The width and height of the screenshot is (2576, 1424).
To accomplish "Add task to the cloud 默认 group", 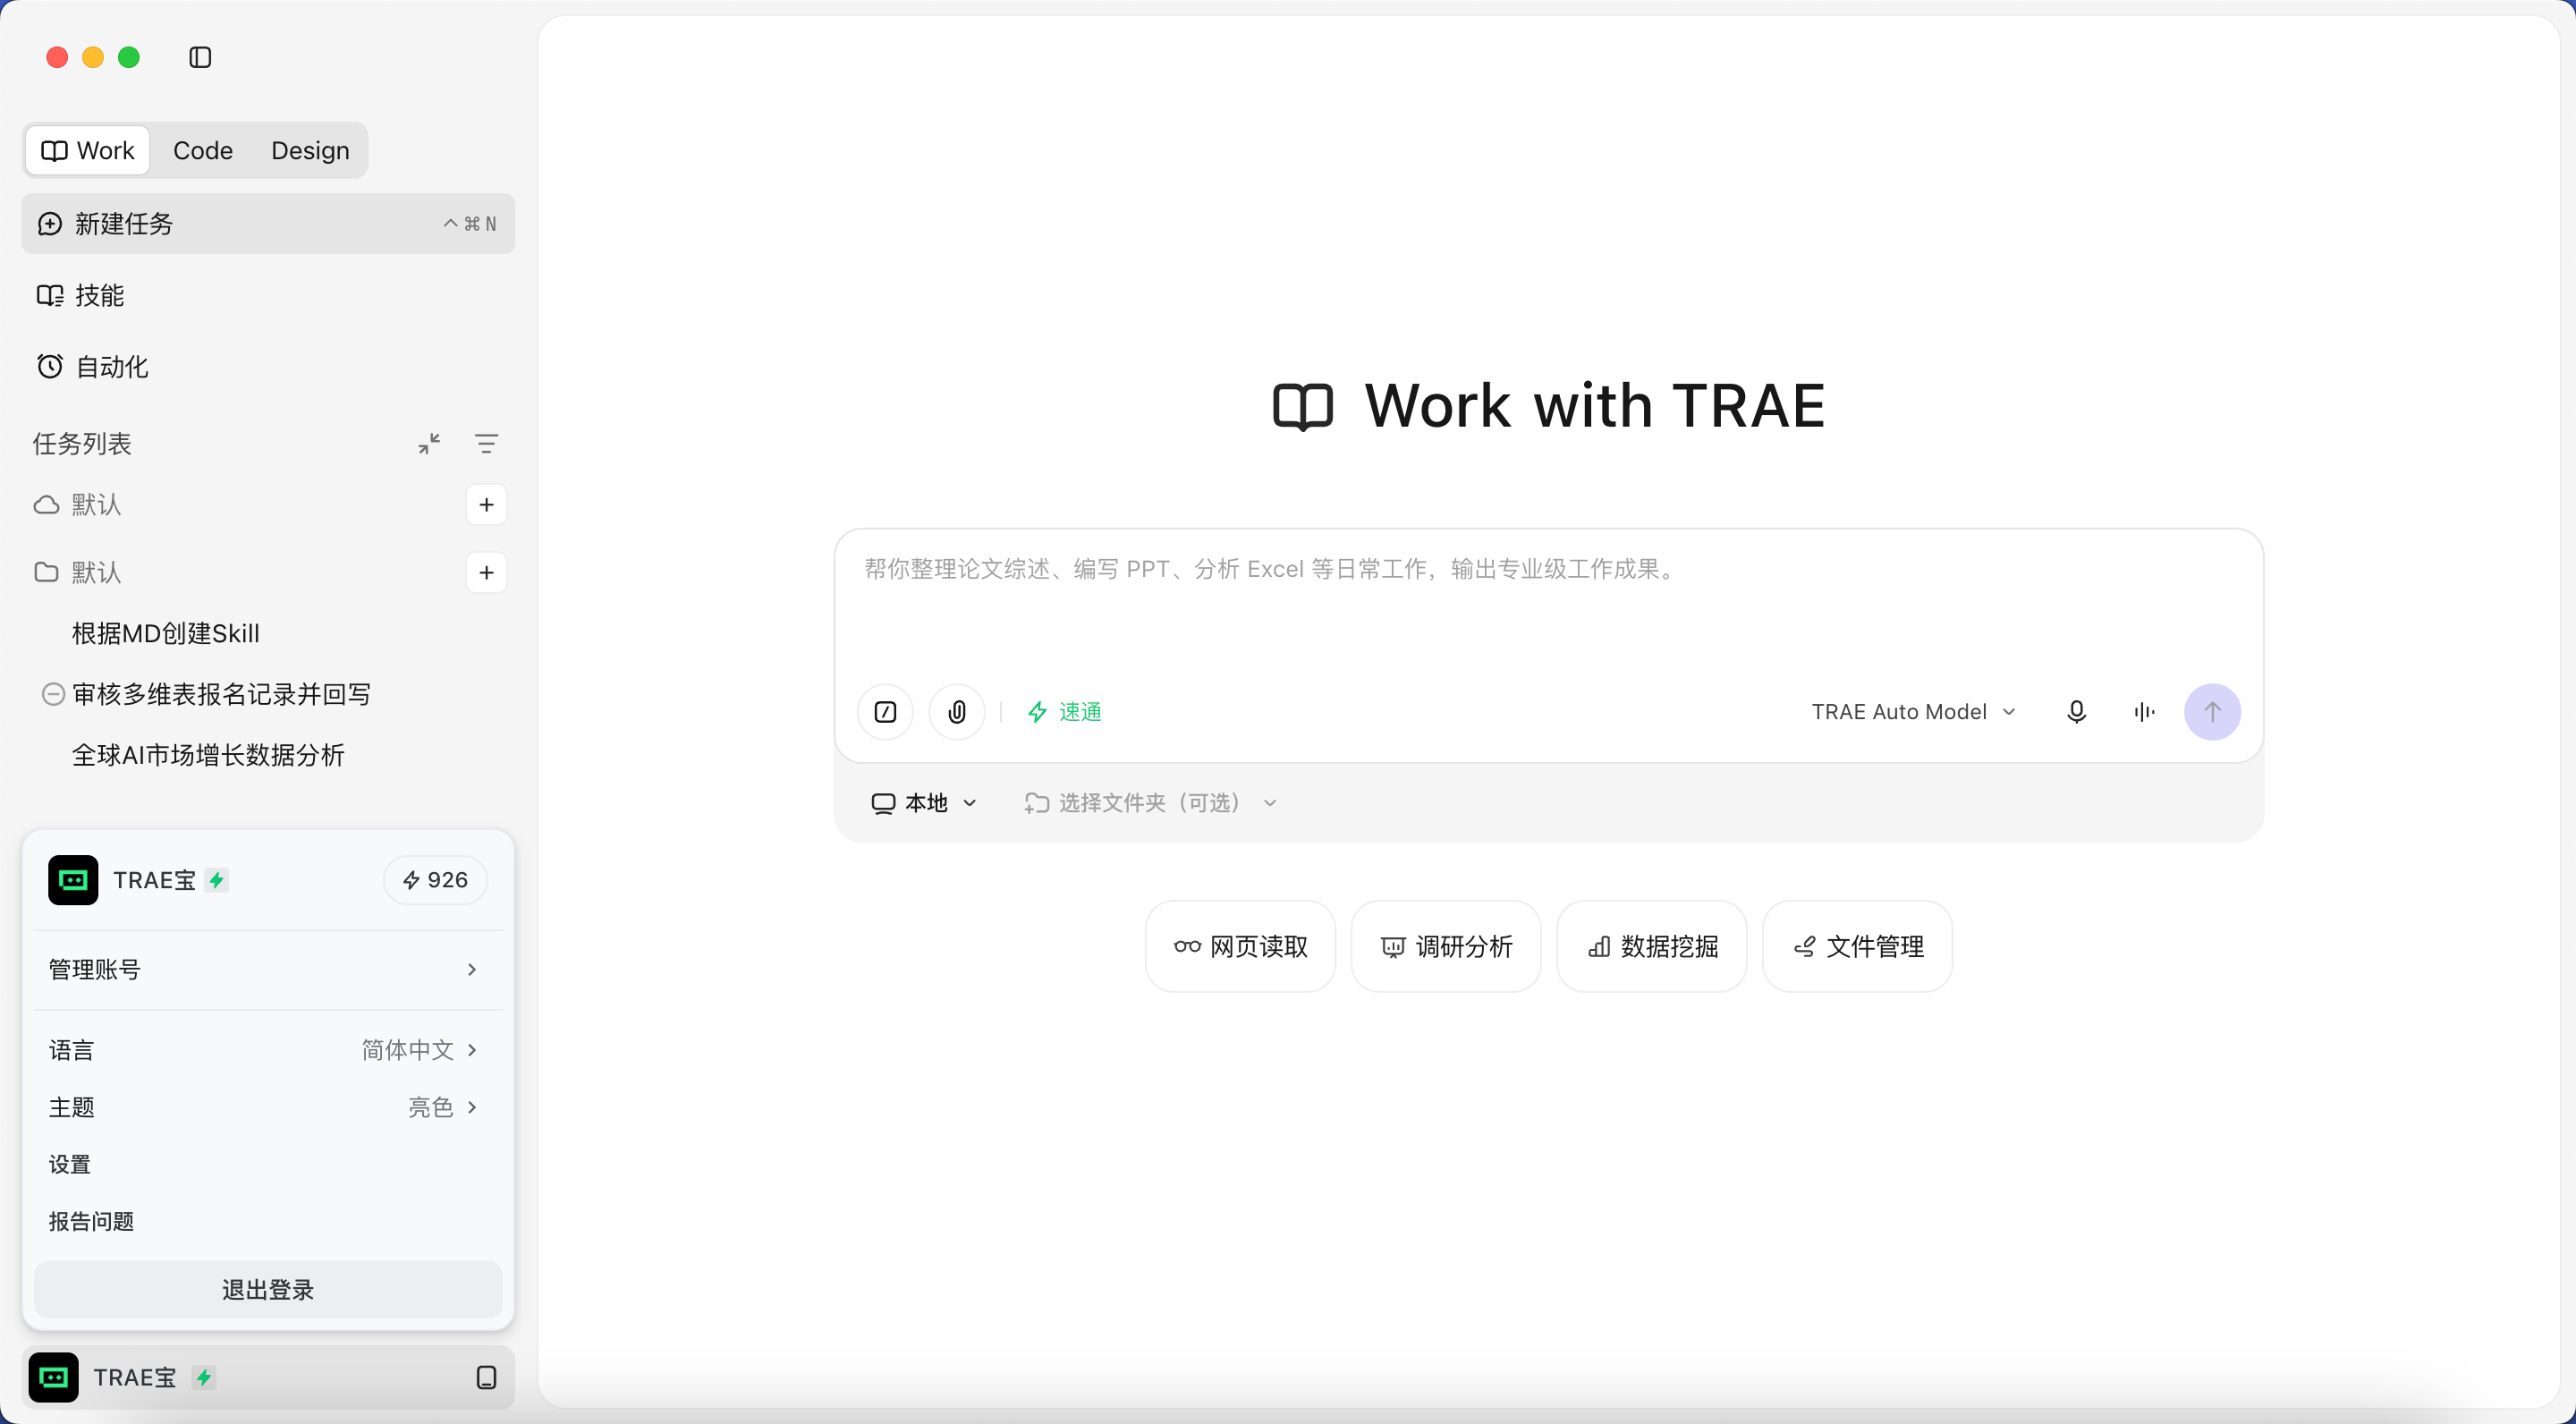I will [x=487, y=505].
